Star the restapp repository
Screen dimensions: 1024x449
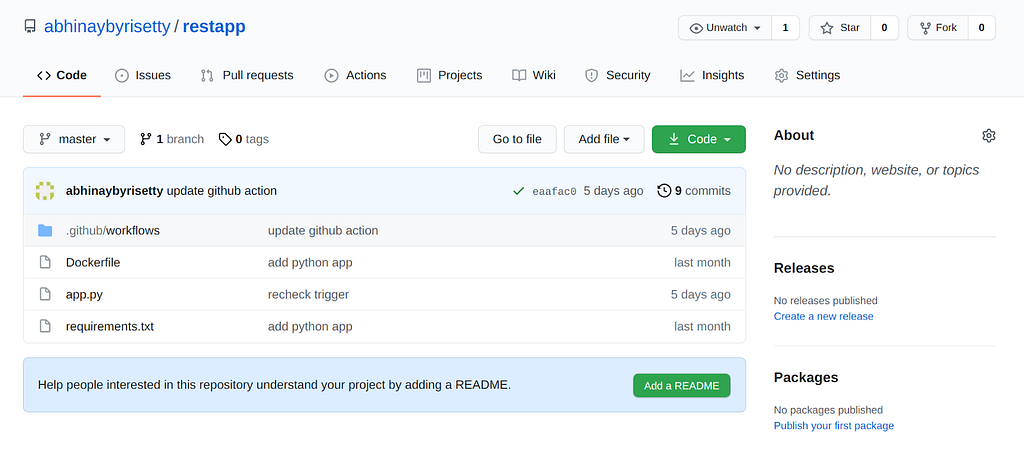[x=840, y=28]
